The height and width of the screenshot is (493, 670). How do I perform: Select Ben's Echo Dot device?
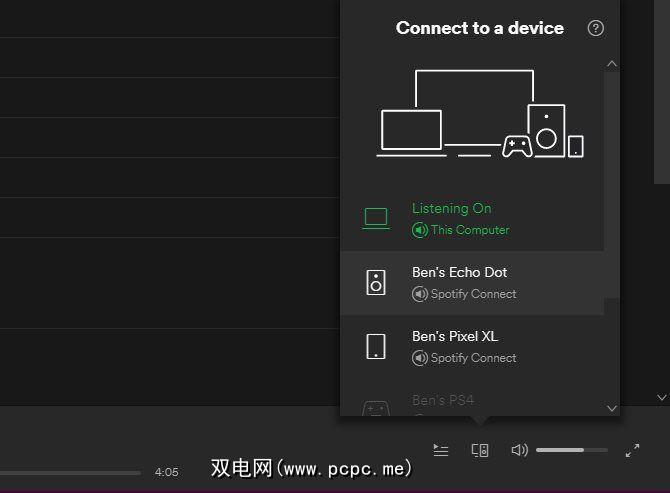click(459, 272)
